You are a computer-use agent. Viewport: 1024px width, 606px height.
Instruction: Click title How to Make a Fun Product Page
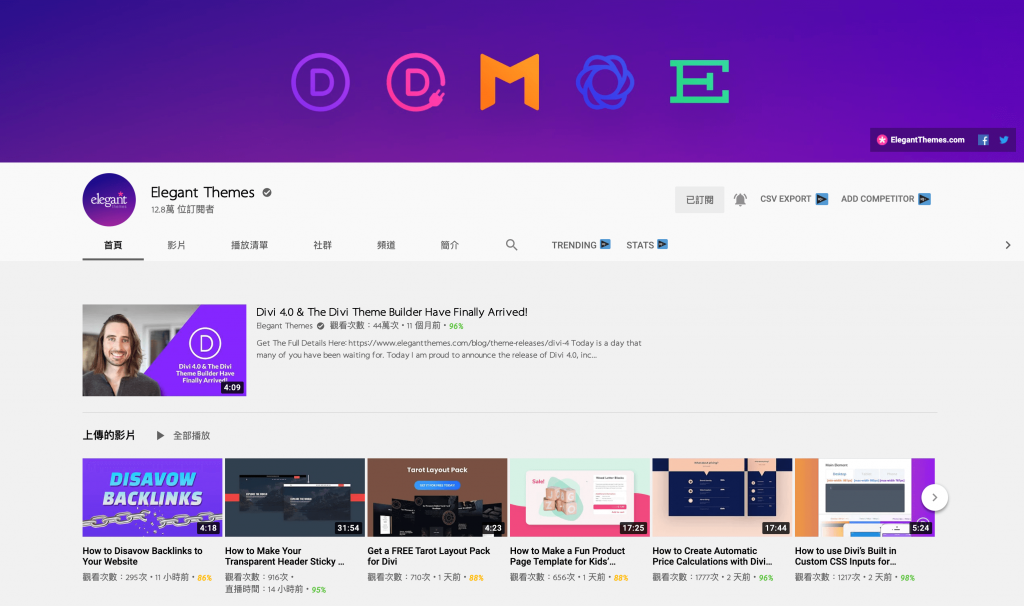[568, 556]
